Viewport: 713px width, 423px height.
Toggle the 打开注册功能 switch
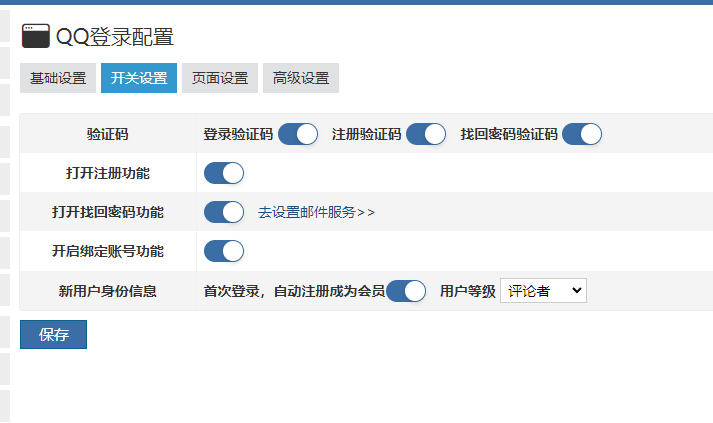(224, 173)
